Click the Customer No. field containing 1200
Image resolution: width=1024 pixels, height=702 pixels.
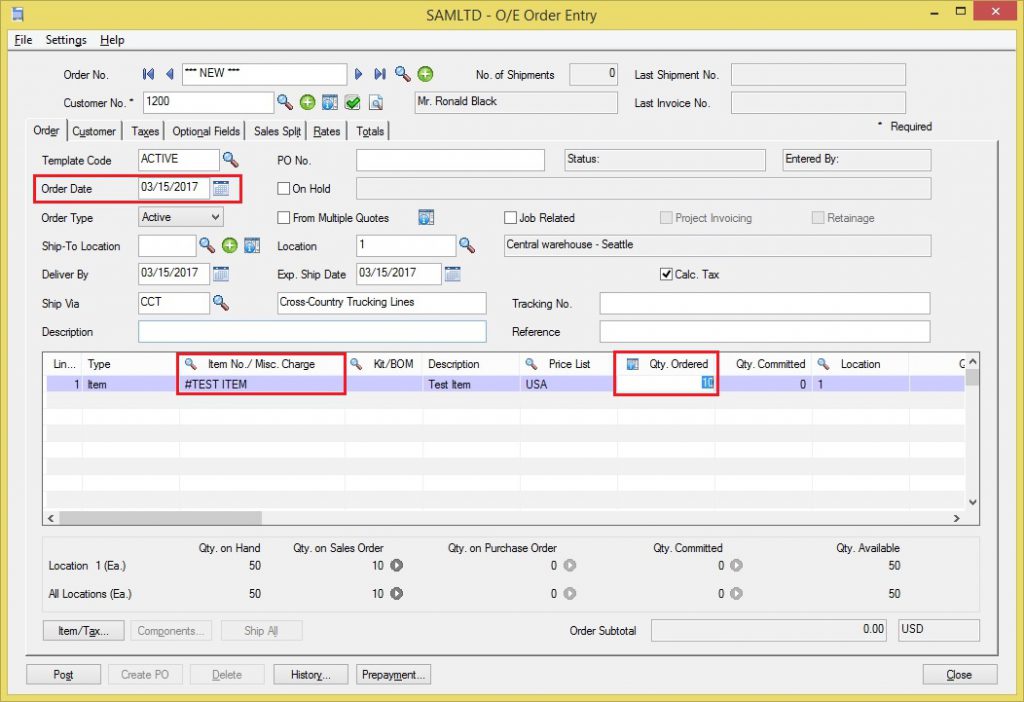click(208, 102)
